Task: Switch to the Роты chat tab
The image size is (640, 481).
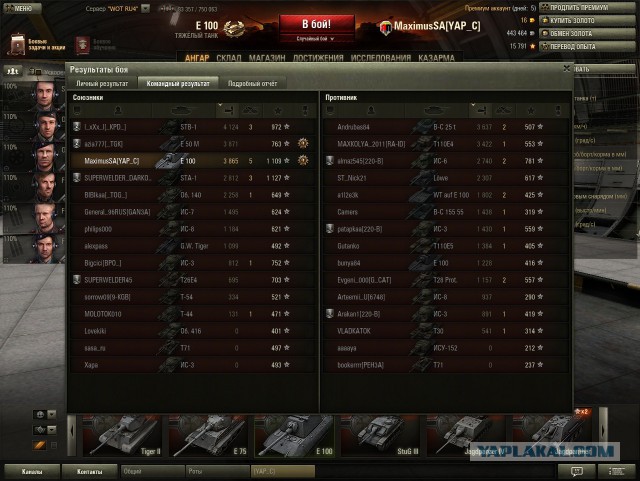Action: 218,472
